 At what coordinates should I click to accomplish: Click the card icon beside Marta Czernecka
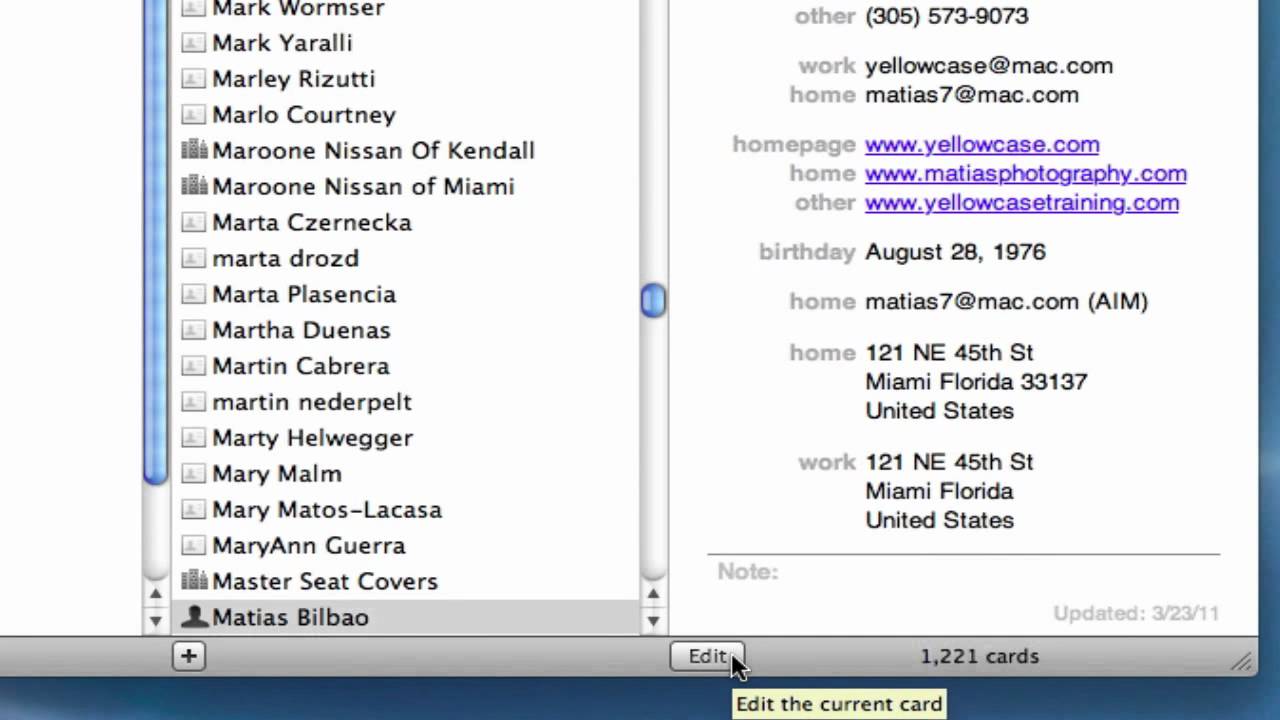click(194, 222)
